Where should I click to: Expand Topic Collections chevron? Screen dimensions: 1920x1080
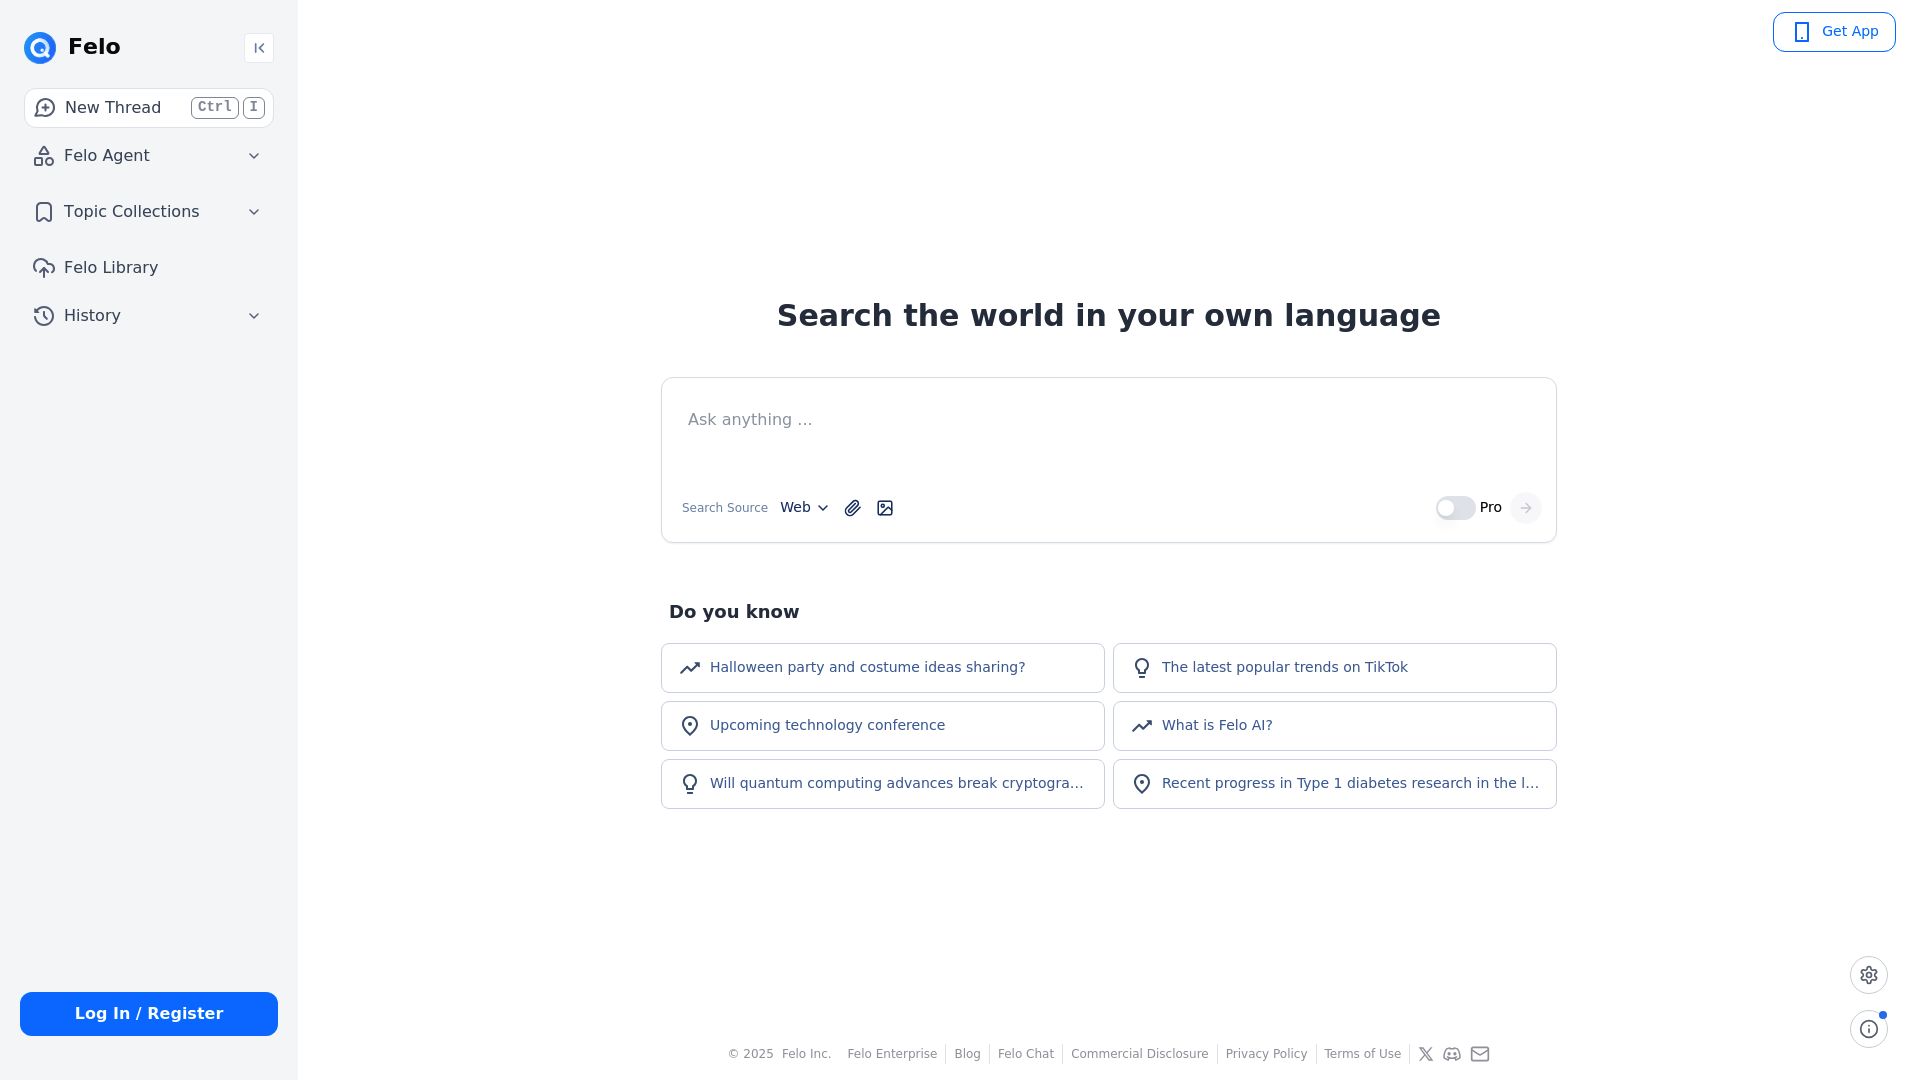click(254, 212)
